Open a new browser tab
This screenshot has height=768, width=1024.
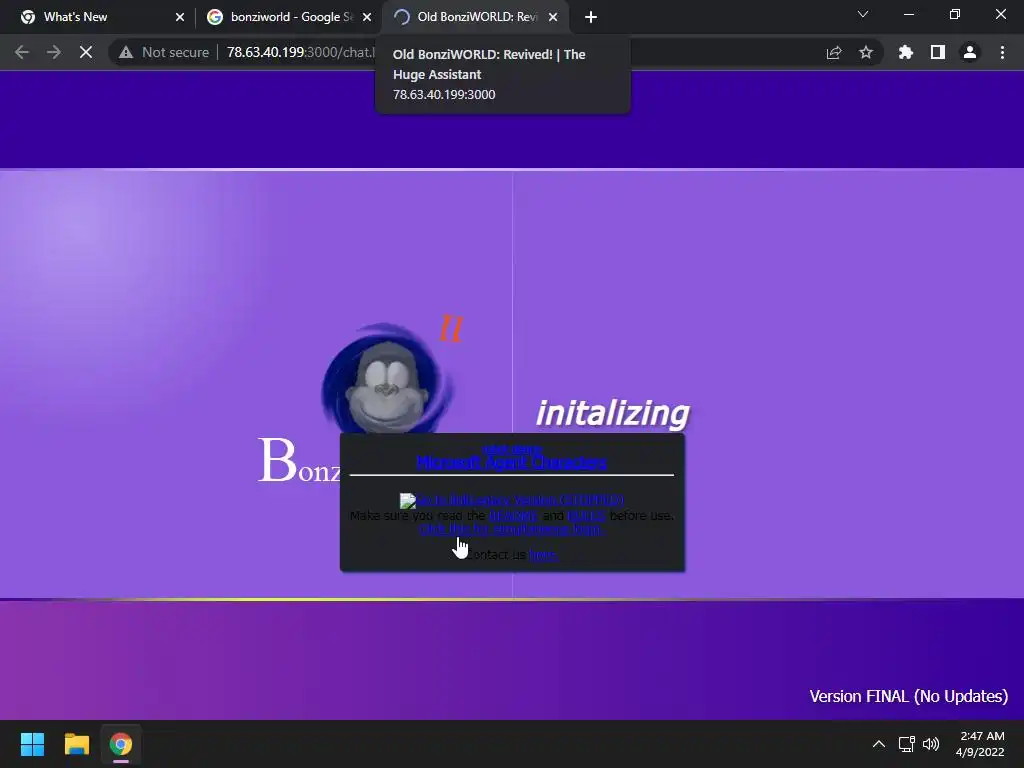click(590, 17)
